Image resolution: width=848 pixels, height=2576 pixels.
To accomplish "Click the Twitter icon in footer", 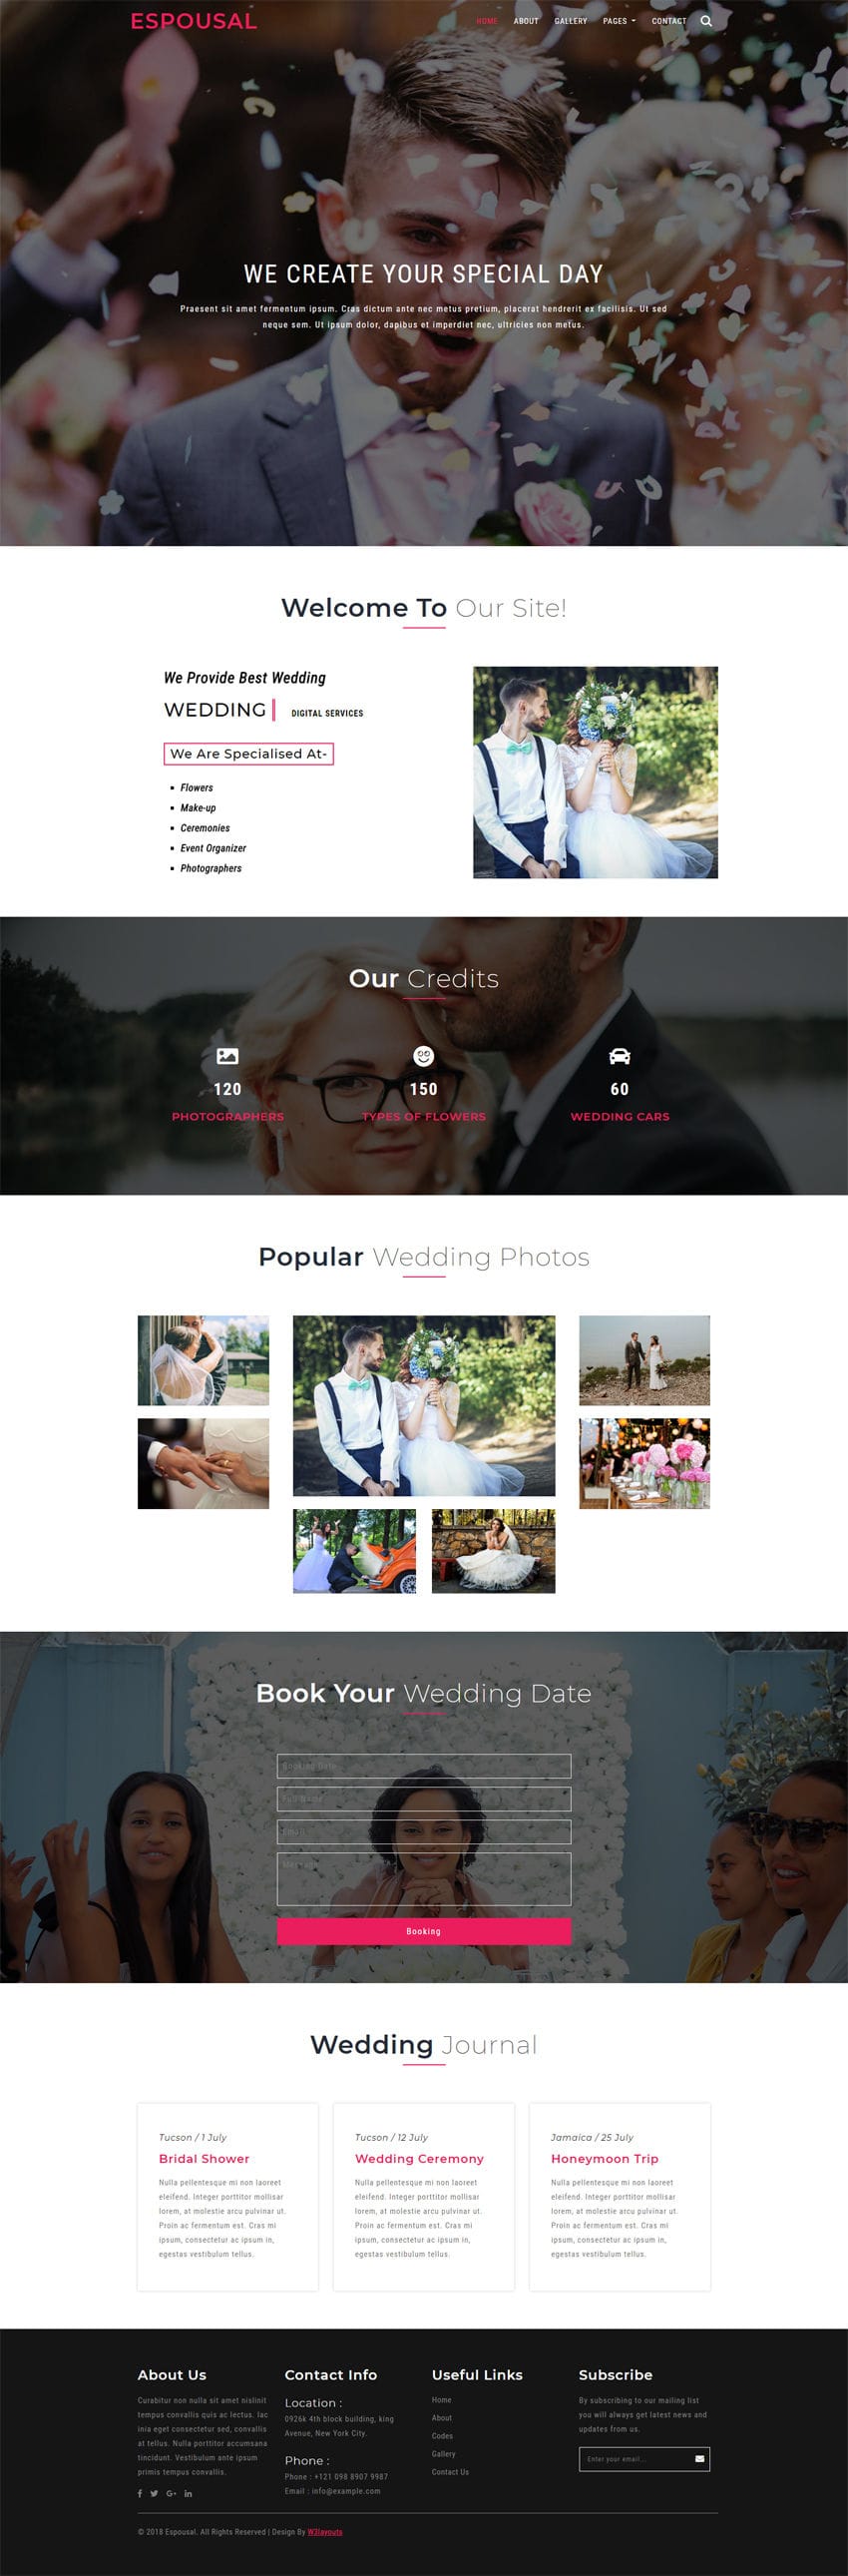I will (x=154, y=2494).
